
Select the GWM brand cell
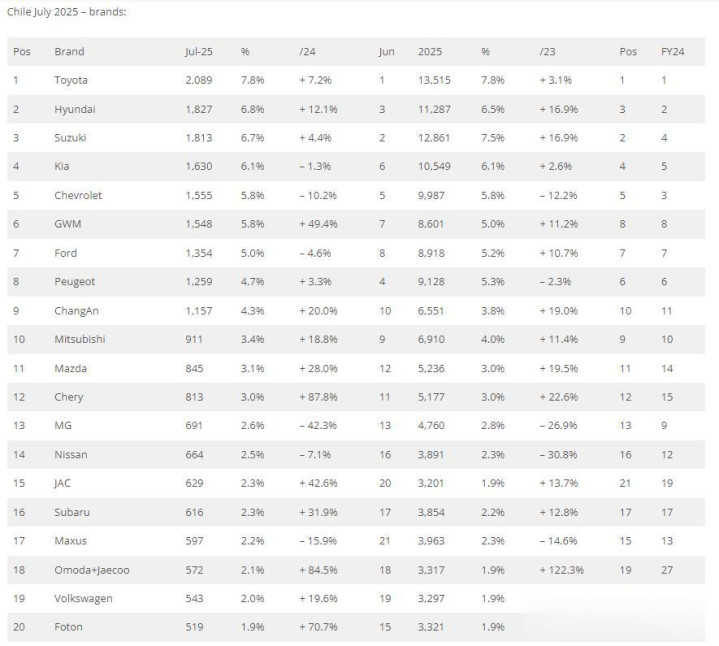[x=68, y=224]
